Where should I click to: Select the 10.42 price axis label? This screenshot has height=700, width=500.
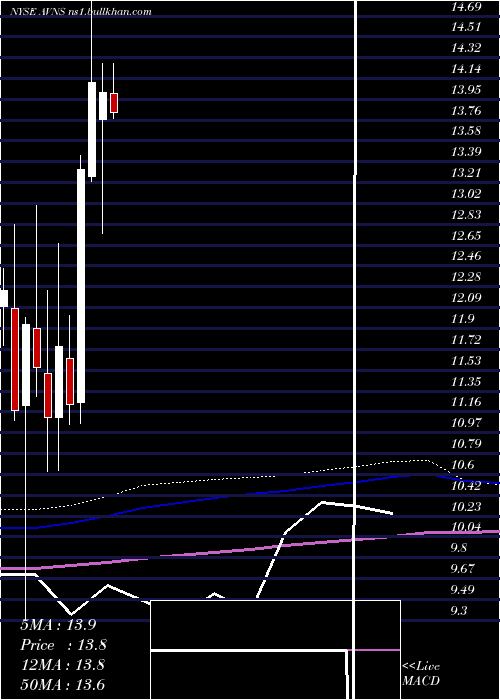point(466,486)
